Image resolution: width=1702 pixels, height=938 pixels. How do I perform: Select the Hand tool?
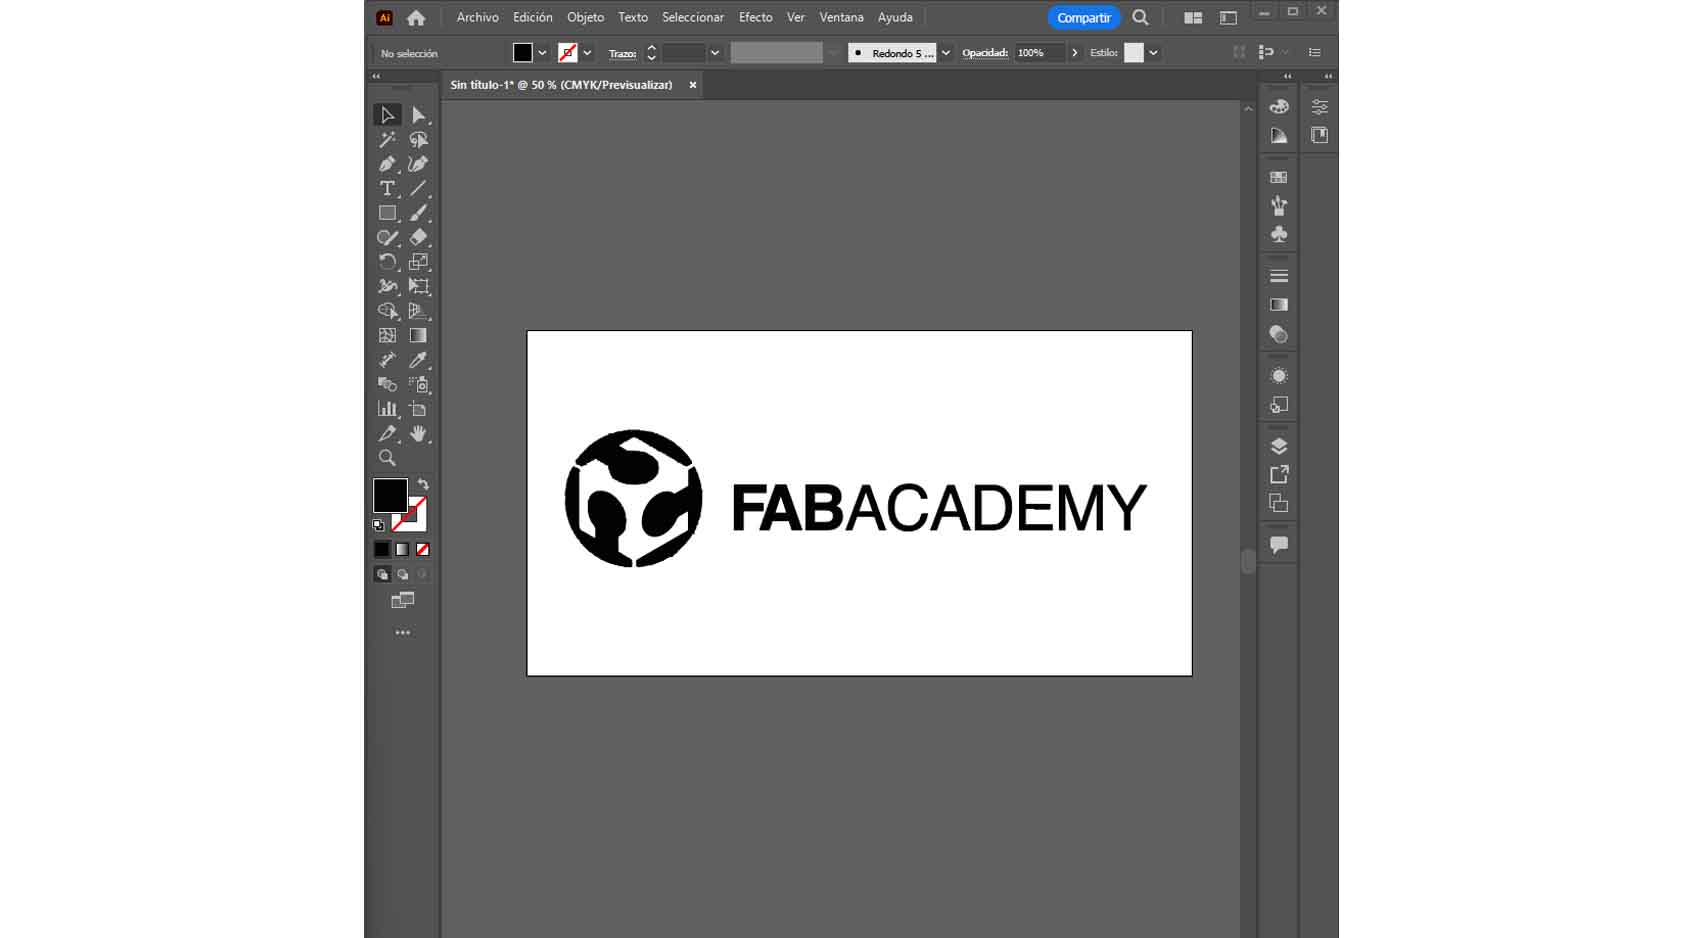point(418,433)
